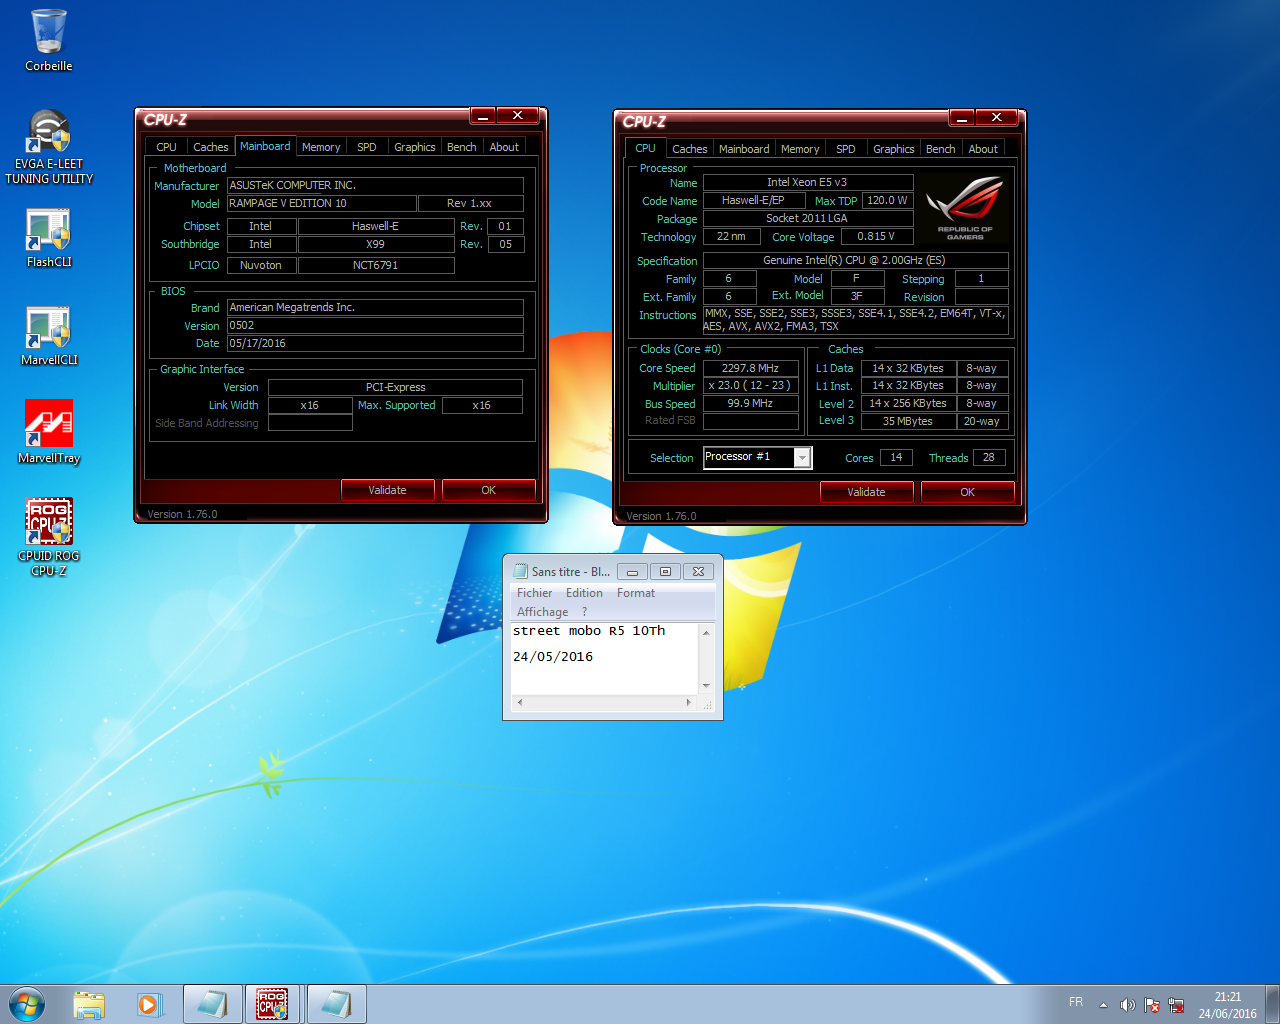Image resolution: width=1280 pixels, height=1024 pixels.
Task: Select Graphics tab in left CPU-Z window
Action: click(414, 147)
